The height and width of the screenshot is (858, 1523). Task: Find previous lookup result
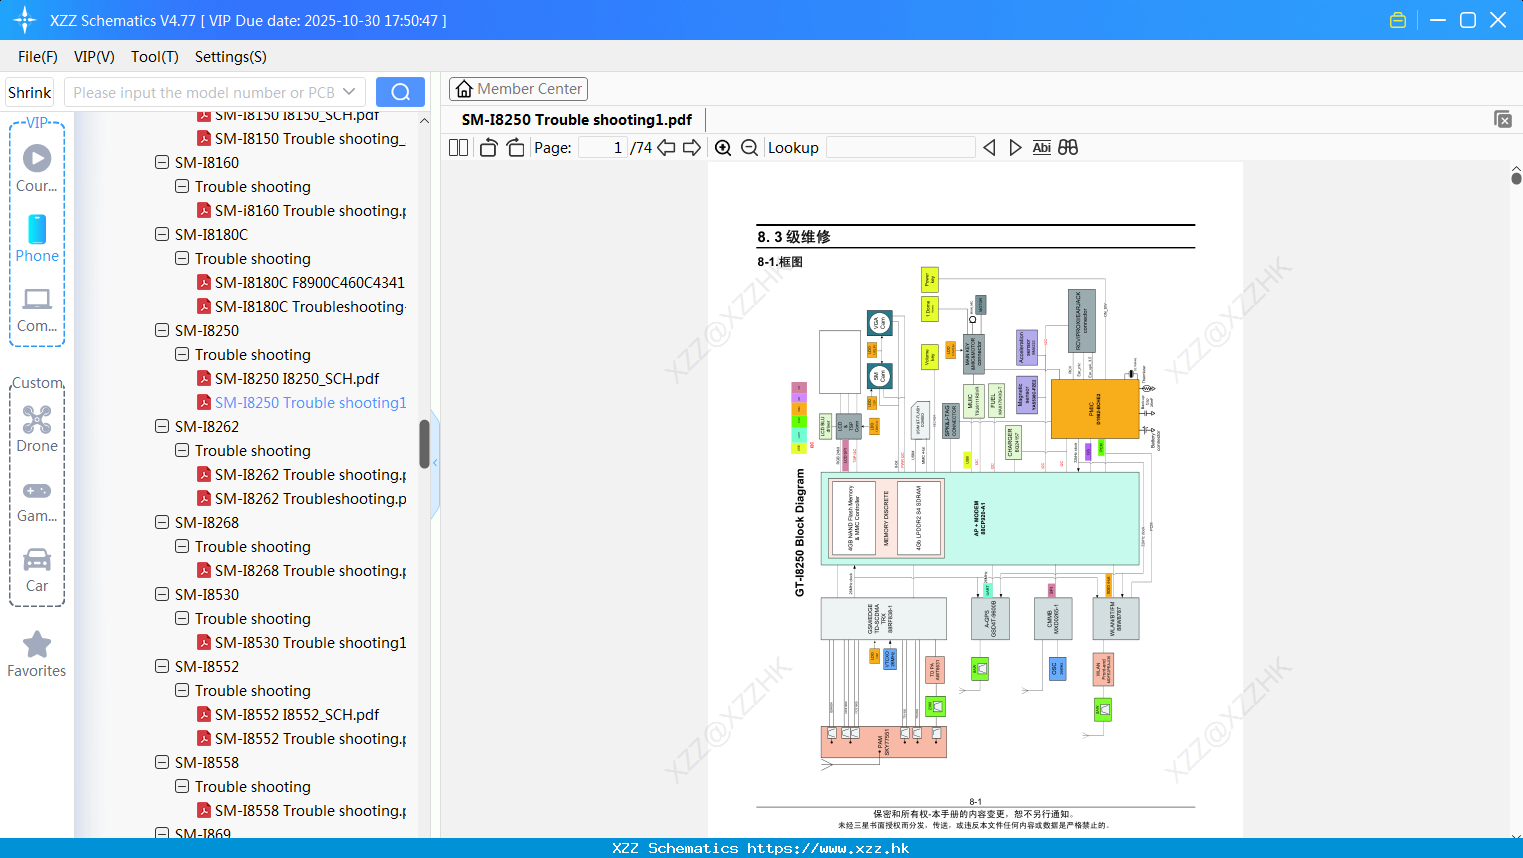click(x=989, y=147)
